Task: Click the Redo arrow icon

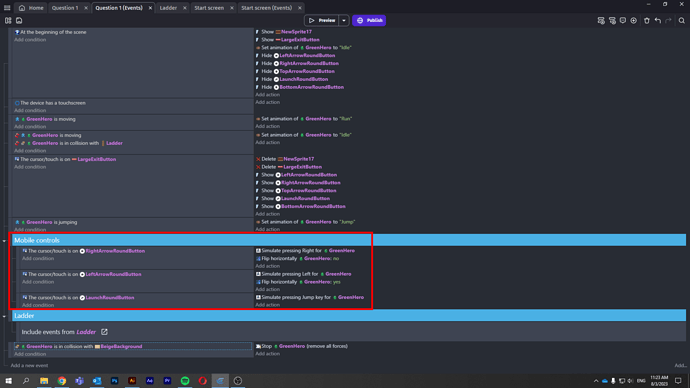Action: [x=668, y=21]
